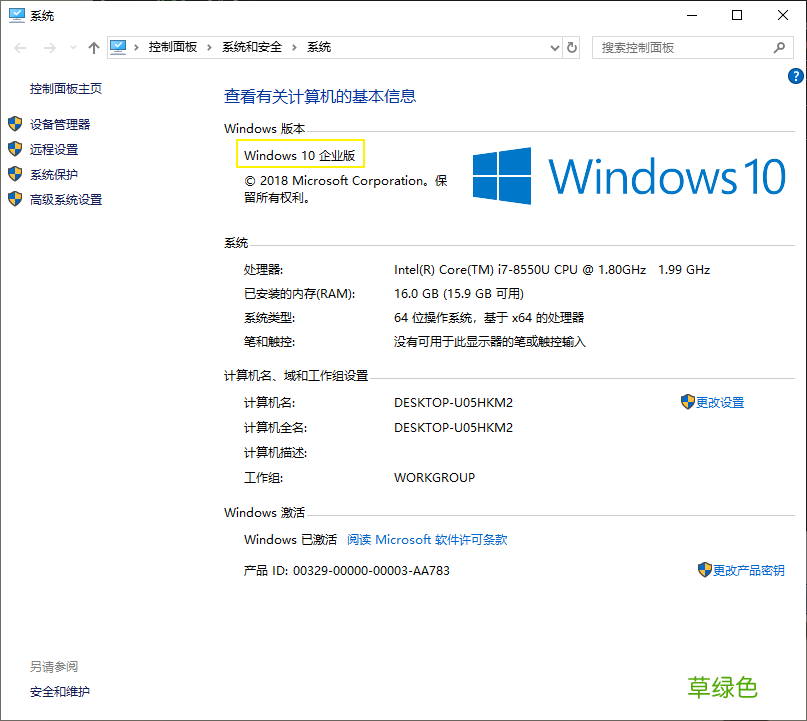Screen dimensions: 807x721
Task: Click WORKGROUP value text
Action: point(434,478)
